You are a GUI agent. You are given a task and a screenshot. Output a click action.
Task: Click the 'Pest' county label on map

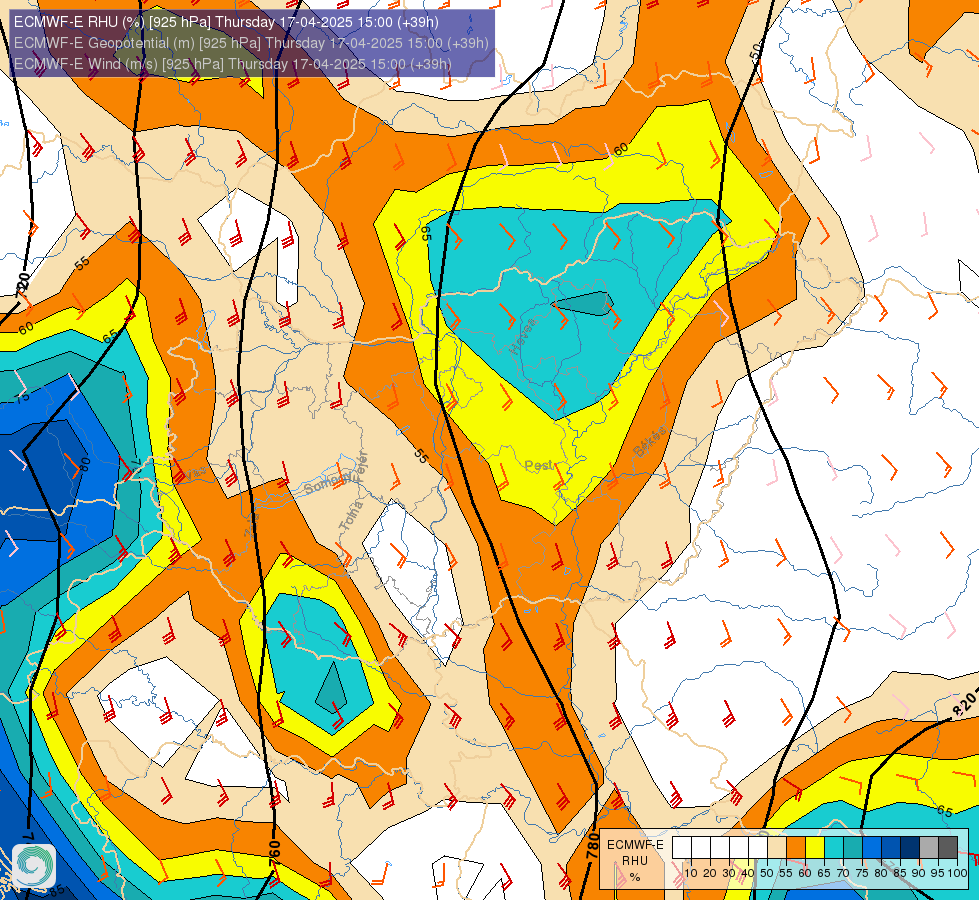click(x=538, y=465)
